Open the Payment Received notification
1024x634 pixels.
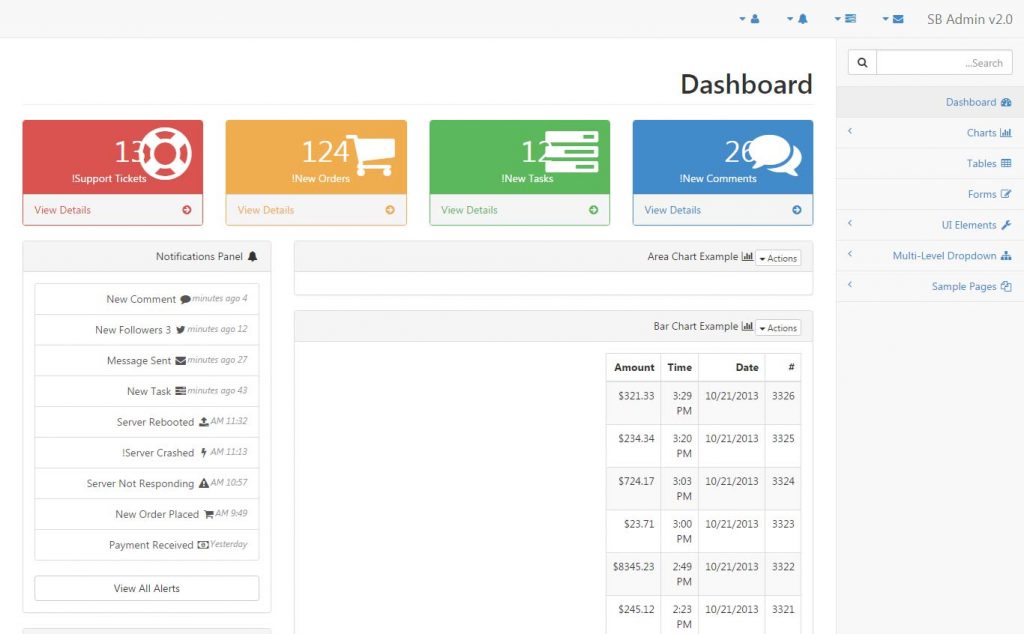[147, 545]
